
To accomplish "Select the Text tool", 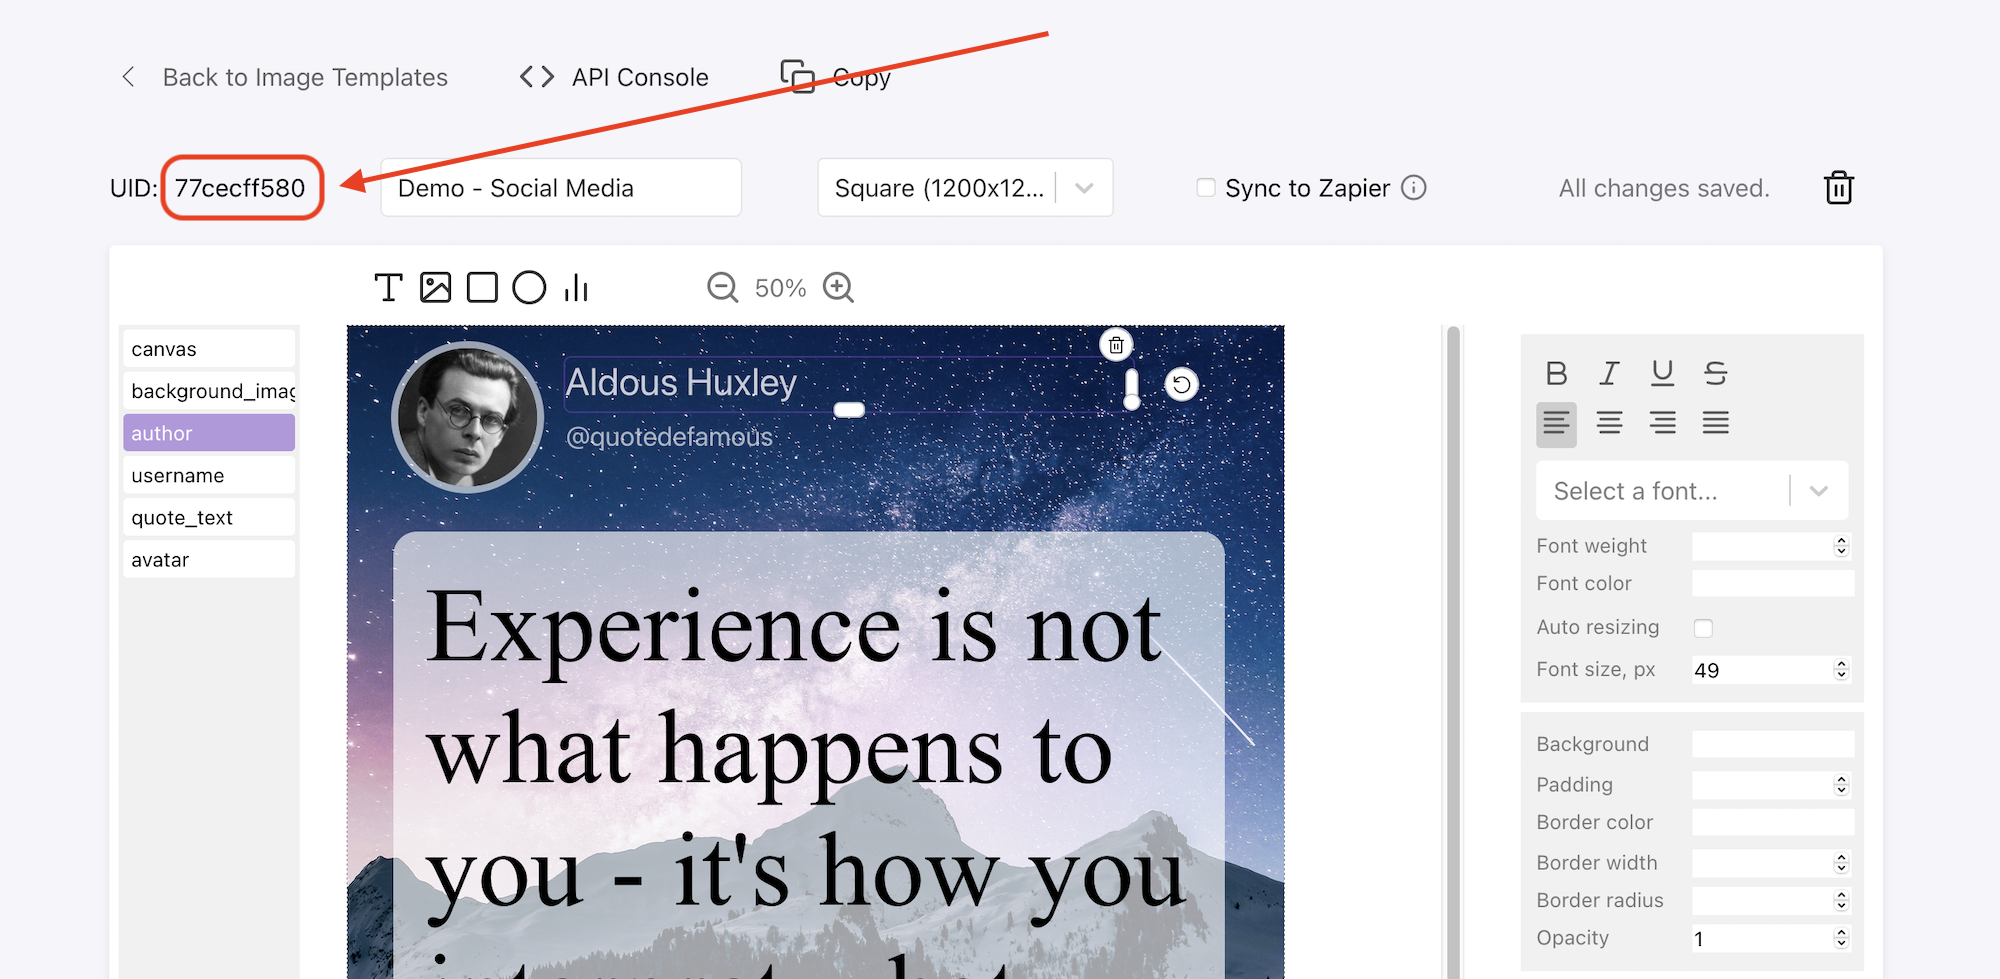I will pos(389,287).
